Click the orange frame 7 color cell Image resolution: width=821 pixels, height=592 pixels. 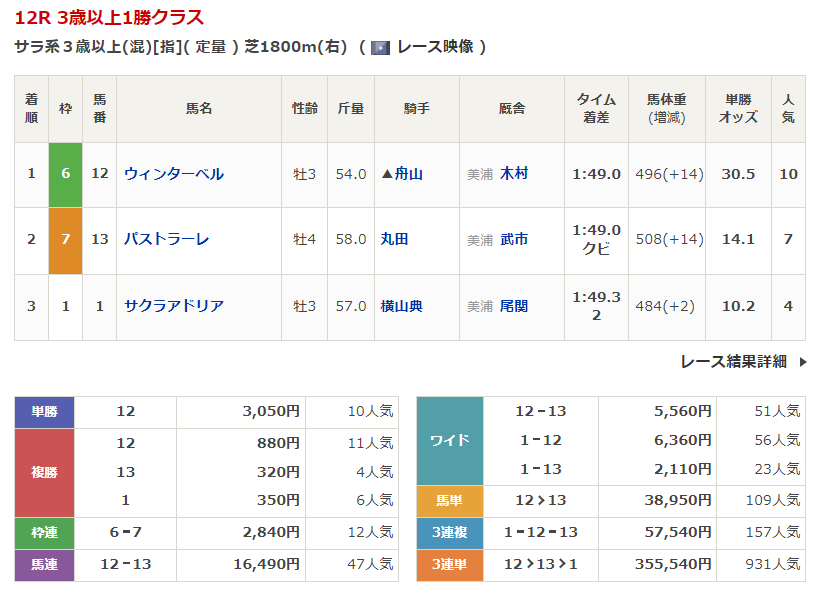point(65,239)
